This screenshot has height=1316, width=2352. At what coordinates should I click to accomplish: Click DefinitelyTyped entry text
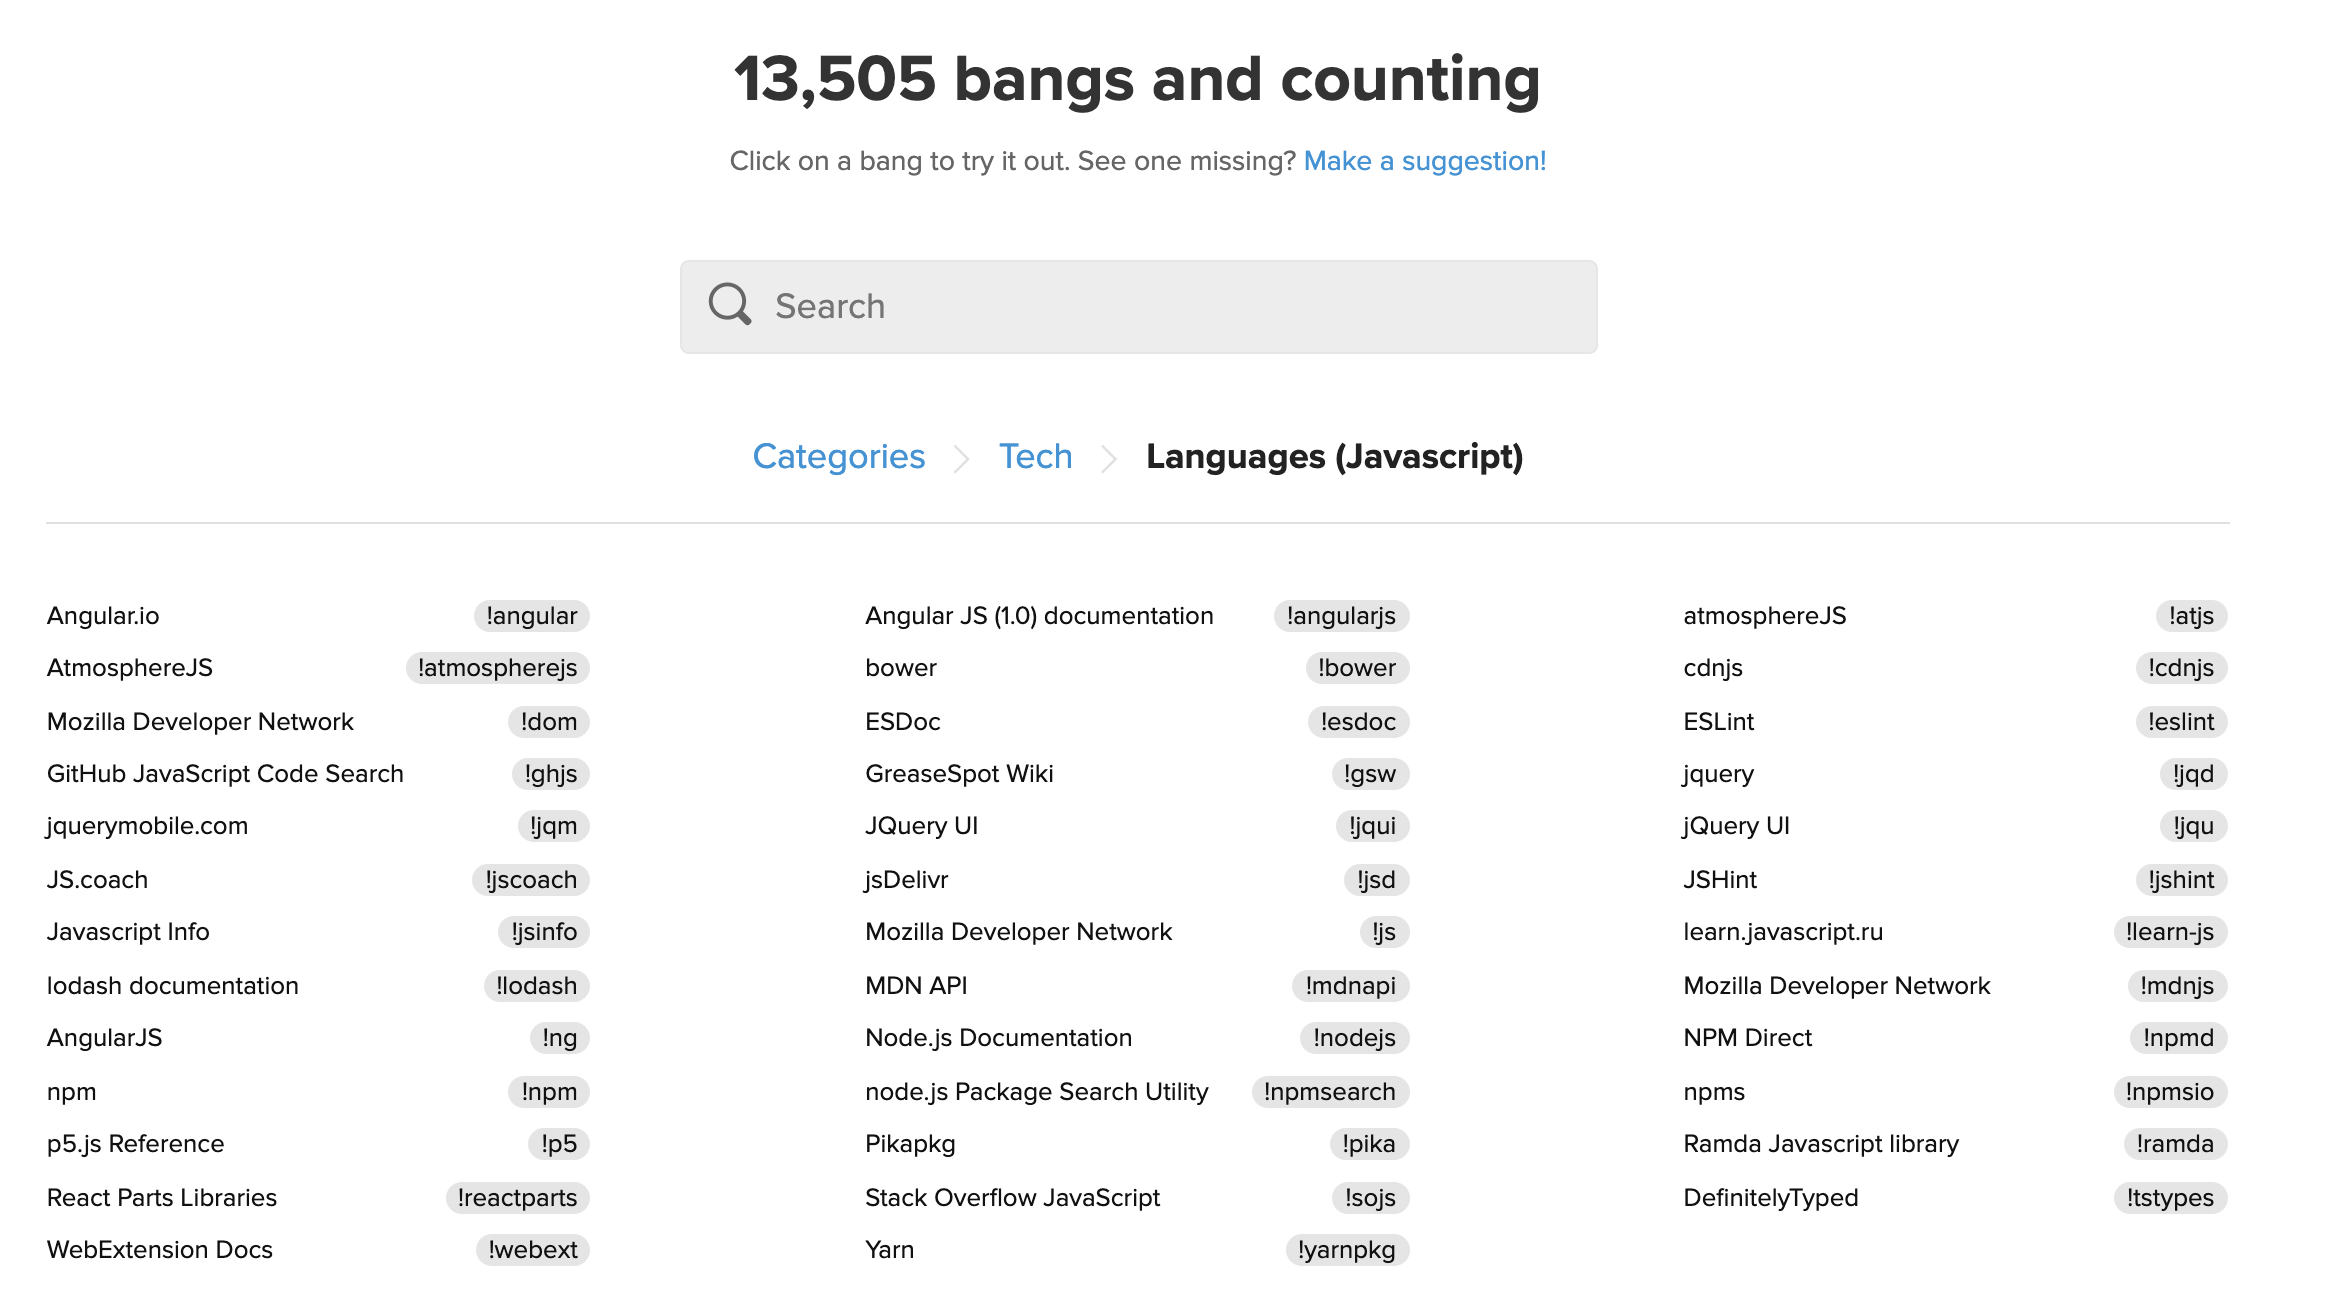coord(1770,1198)
